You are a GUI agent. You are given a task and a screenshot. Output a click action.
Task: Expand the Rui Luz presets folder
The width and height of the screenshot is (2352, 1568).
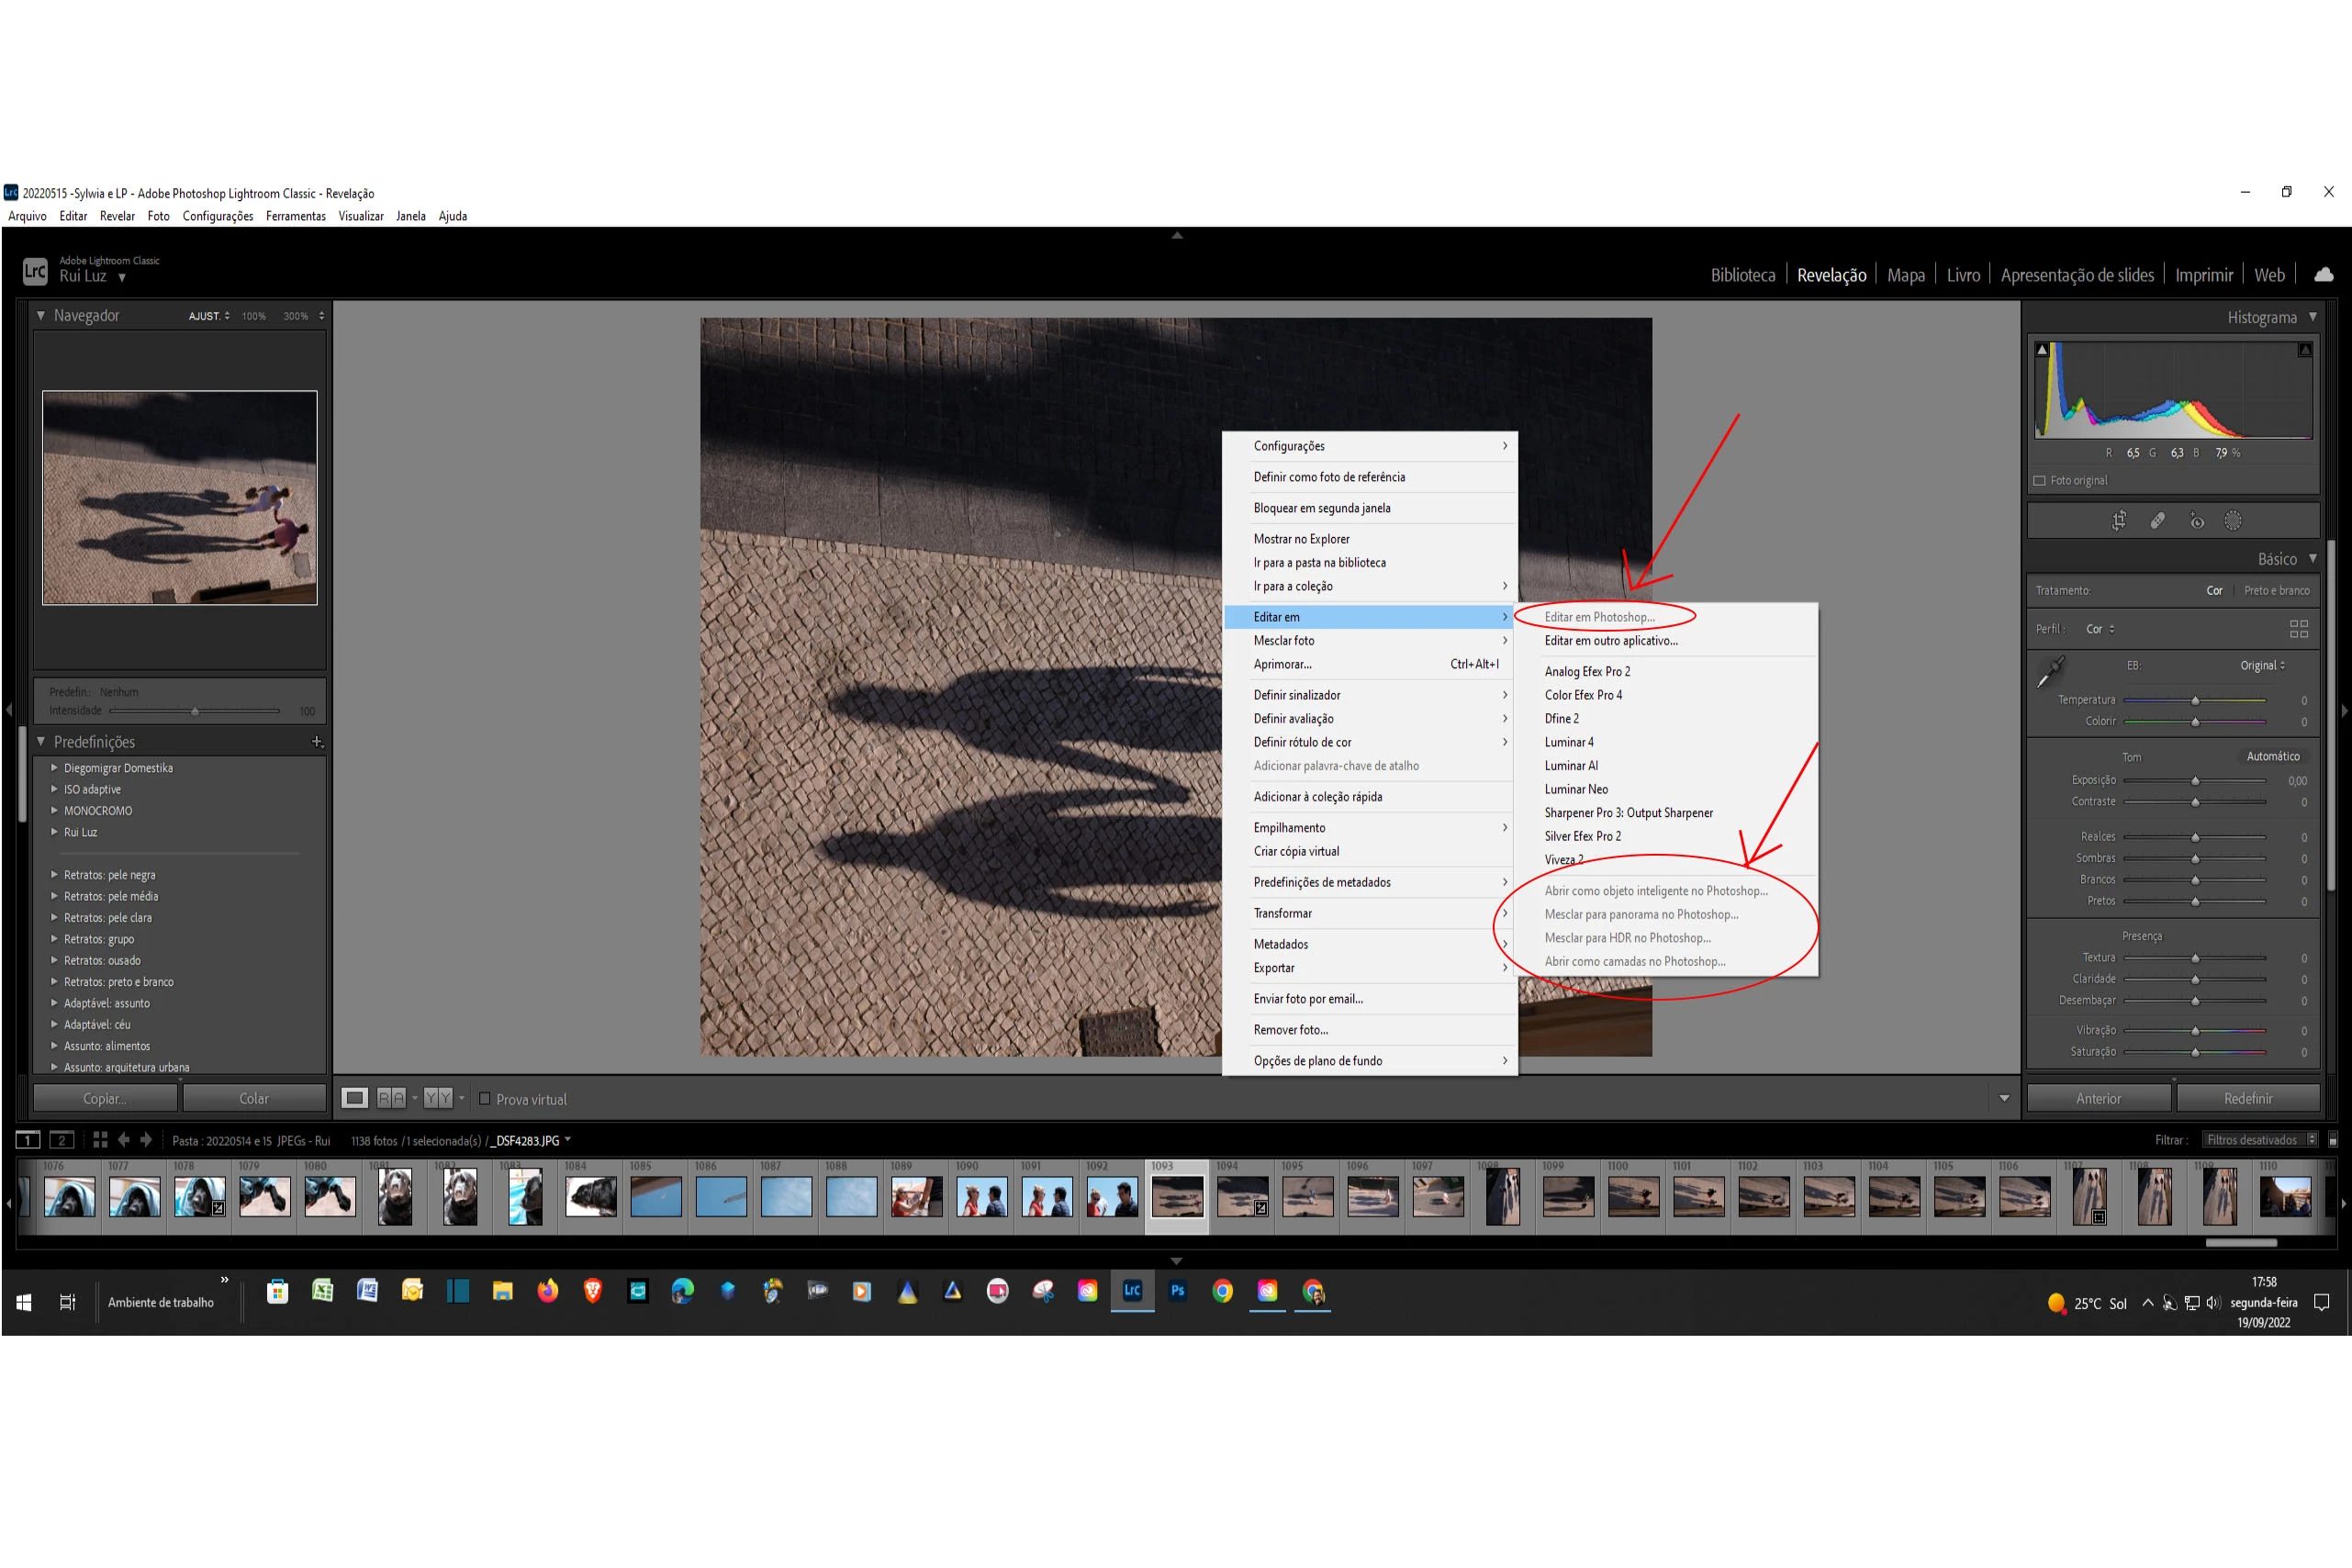tap(55, 832)
